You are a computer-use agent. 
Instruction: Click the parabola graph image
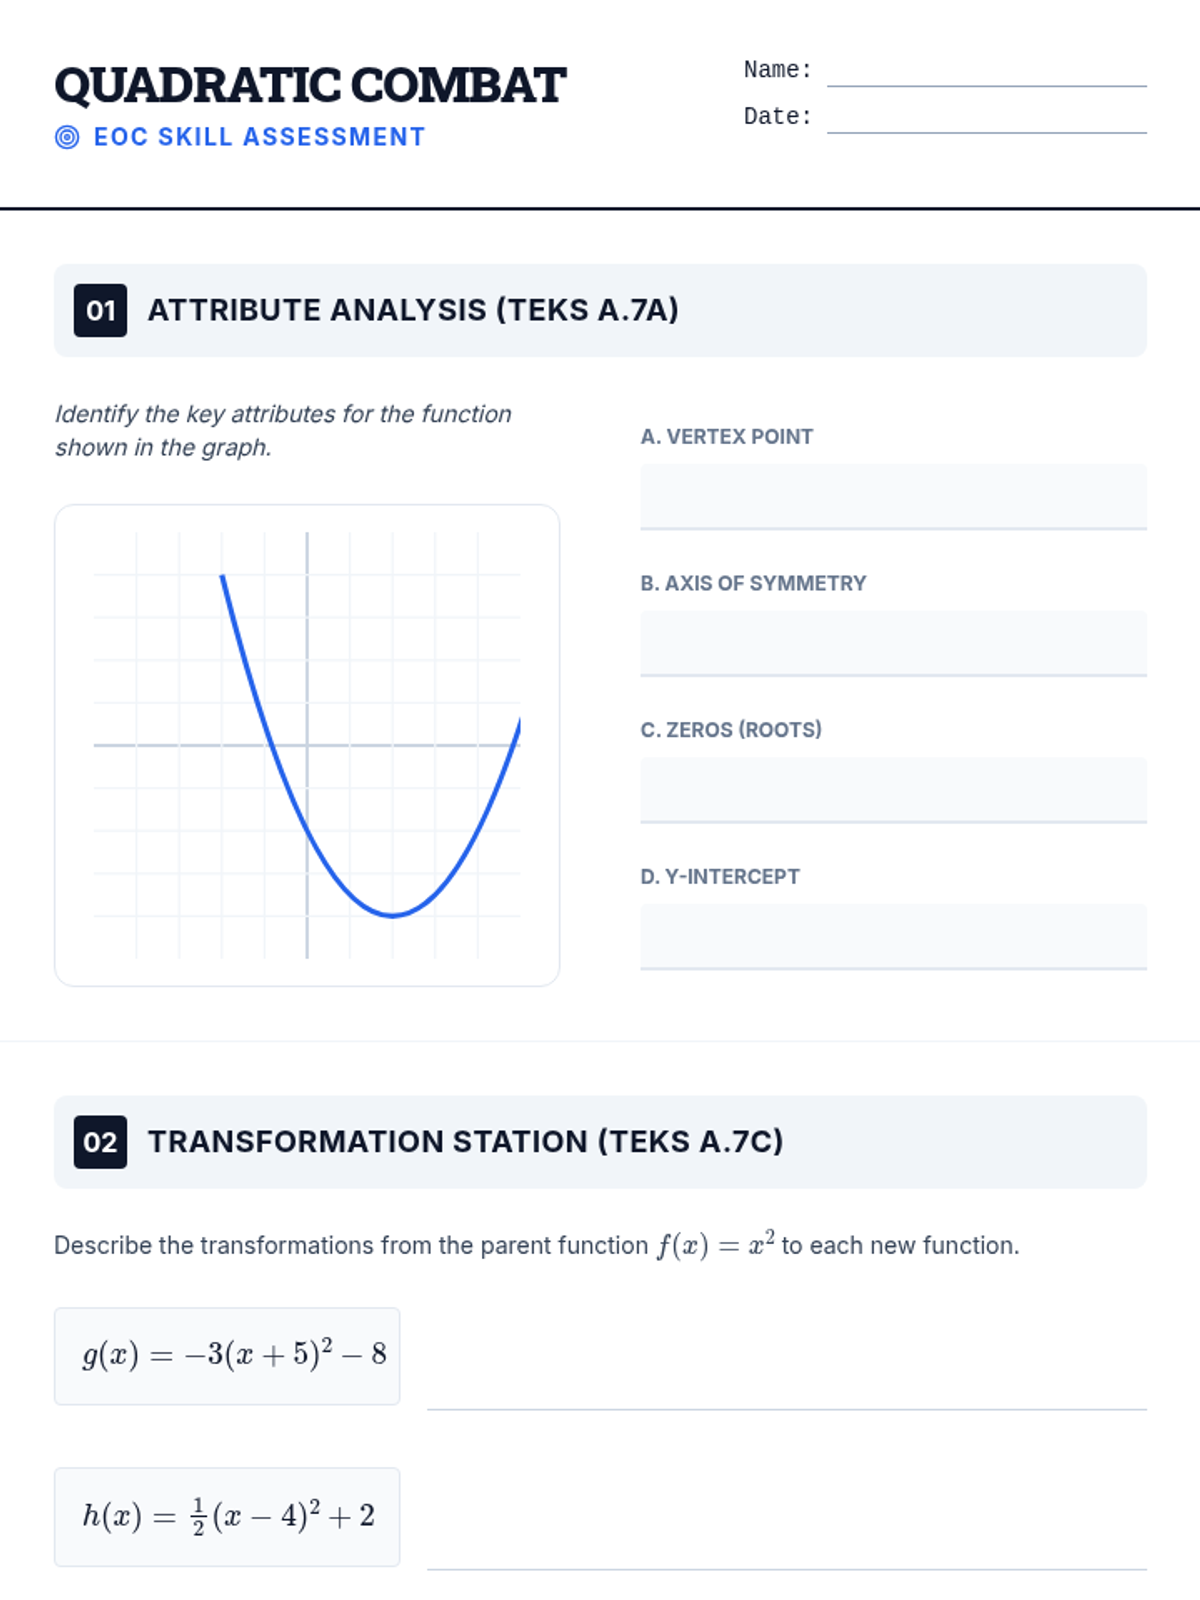[x=307, y=745]
